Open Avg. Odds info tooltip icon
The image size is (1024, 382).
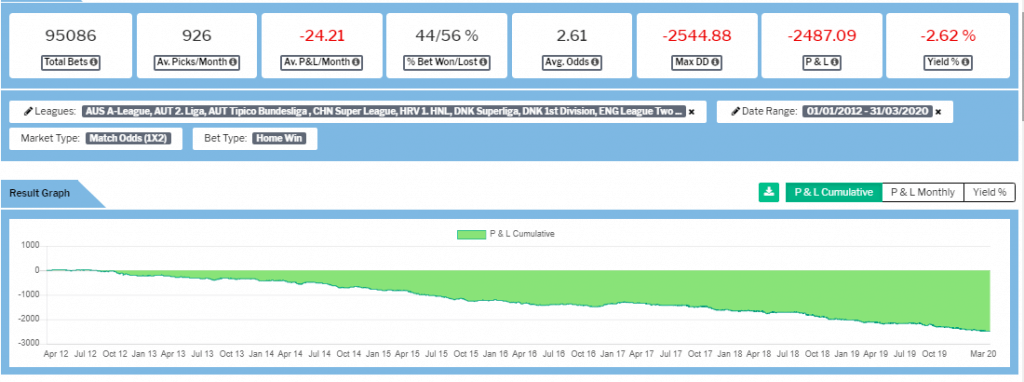click(x=595, y=63)
